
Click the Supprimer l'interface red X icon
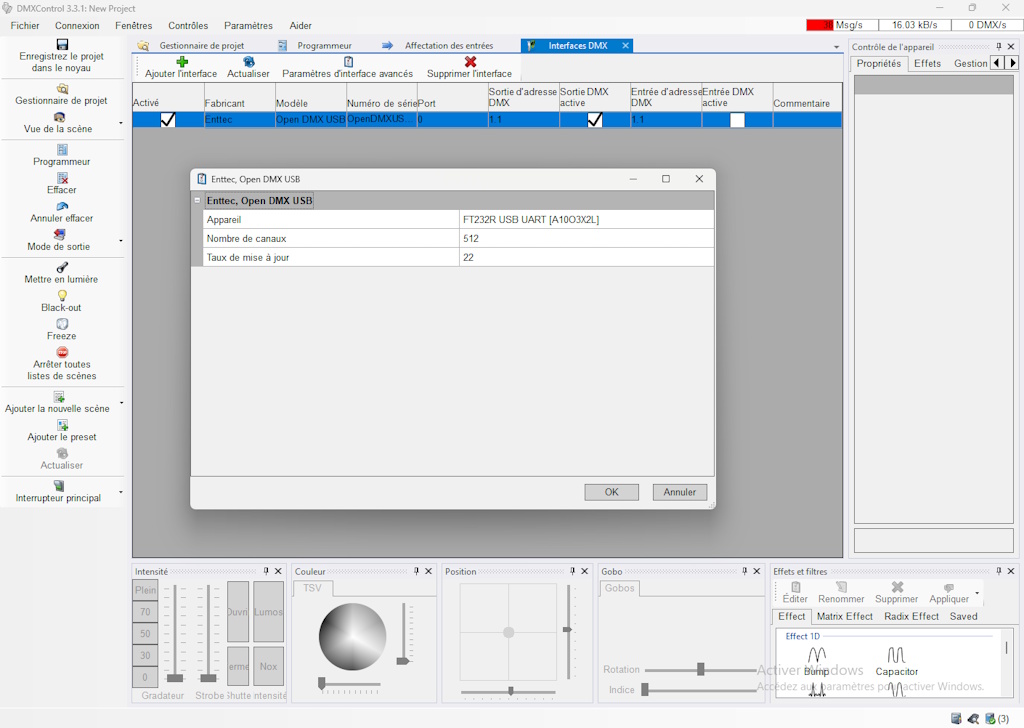(470, 62)
